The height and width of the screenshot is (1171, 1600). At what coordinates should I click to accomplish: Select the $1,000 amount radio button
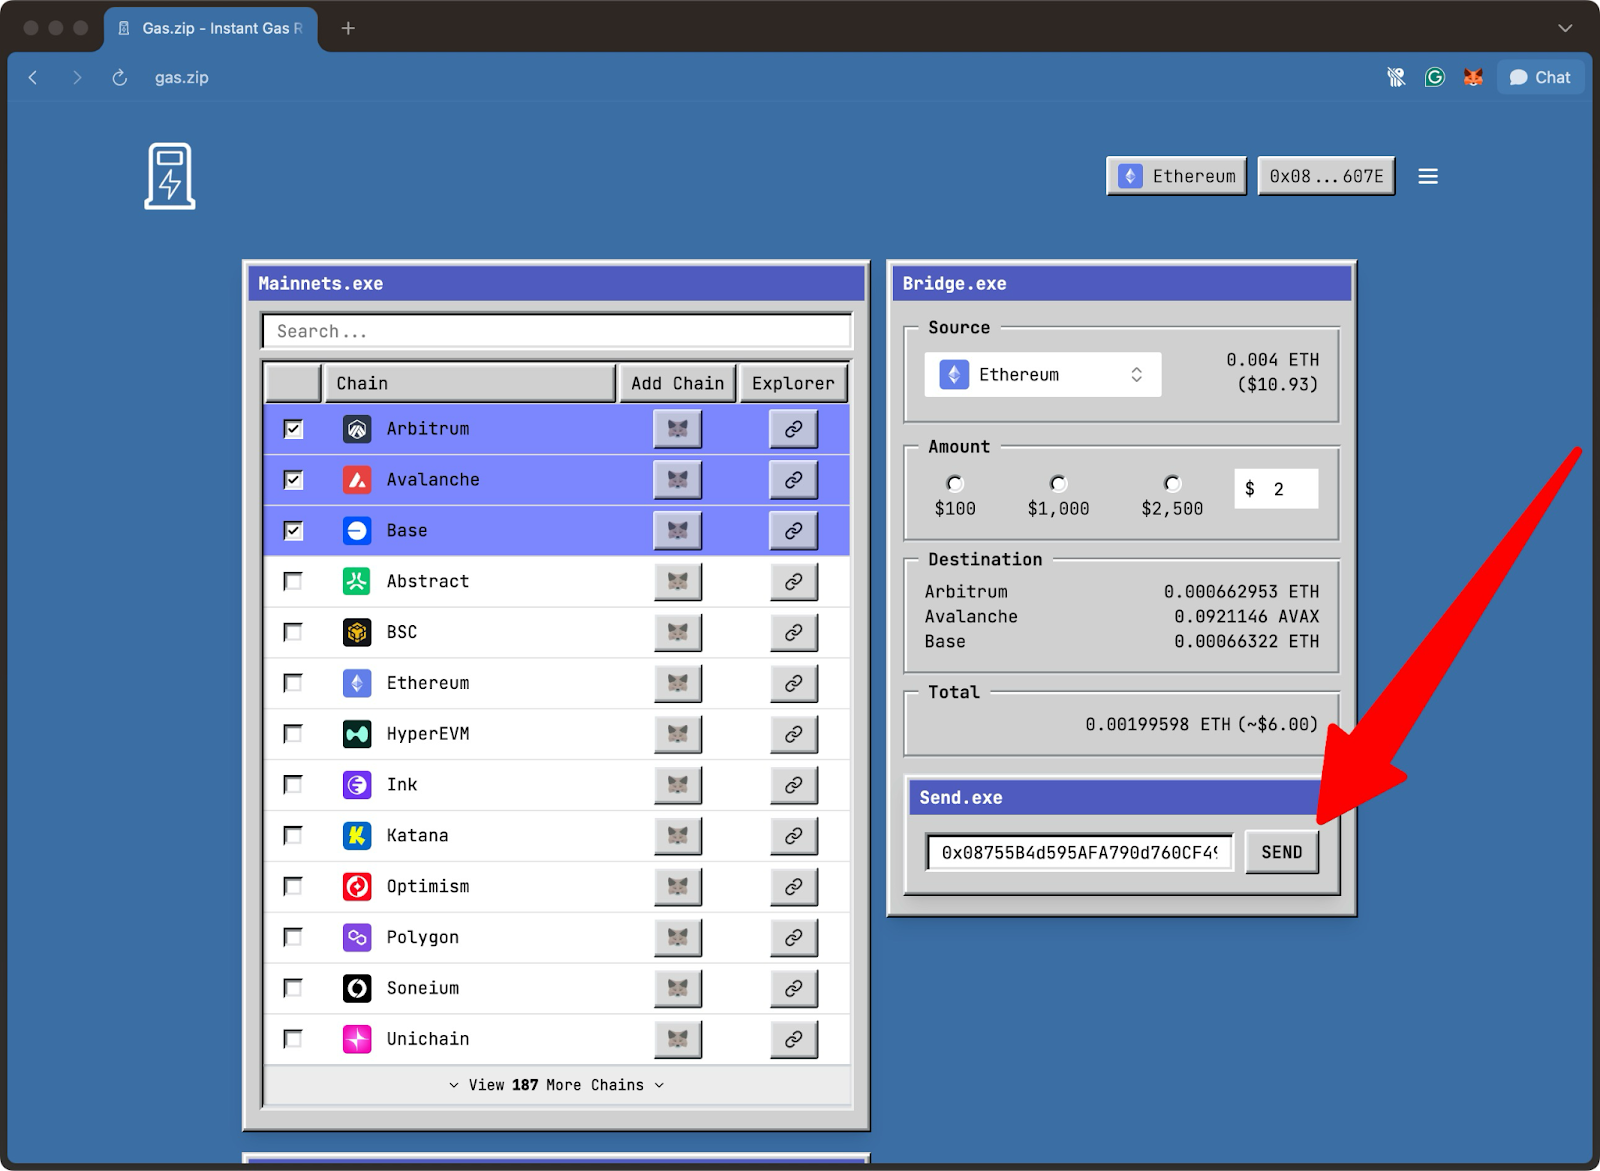pyautogui.click(x=1058, y=484)
